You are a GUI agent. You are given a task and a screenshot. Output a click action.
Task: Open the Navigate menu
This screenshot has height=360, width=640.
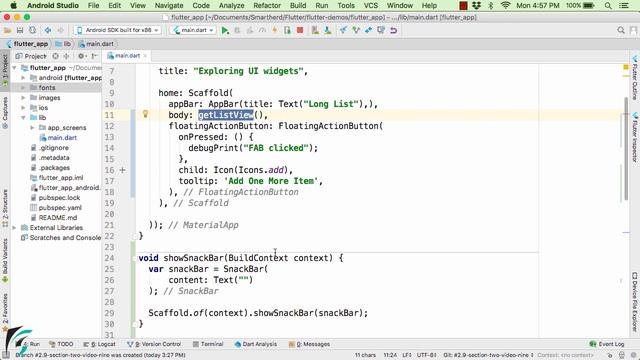coord(169,6)
